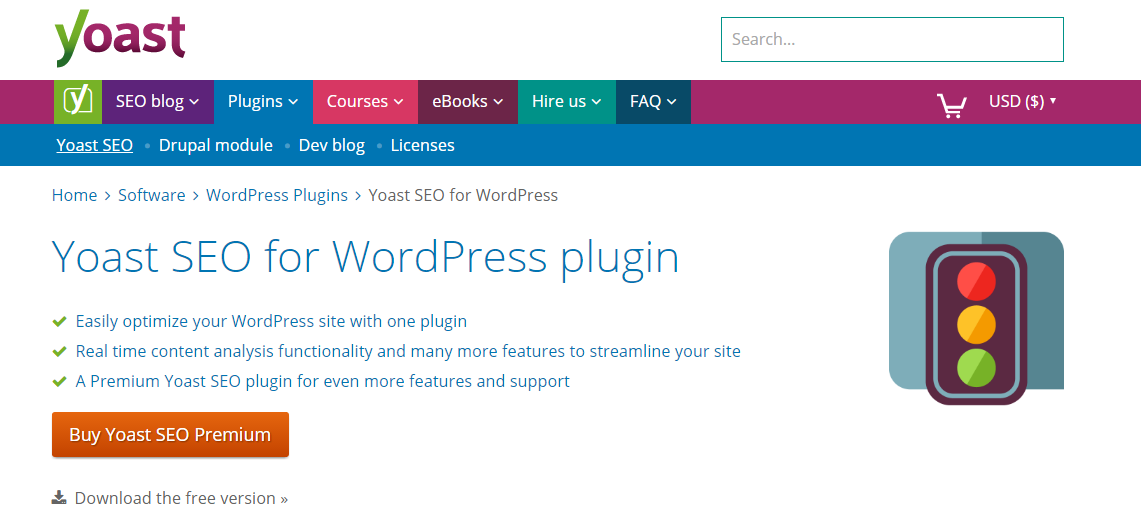
Task: Expand the SEO blog dropdown menu
Action: tap(157, 101)
